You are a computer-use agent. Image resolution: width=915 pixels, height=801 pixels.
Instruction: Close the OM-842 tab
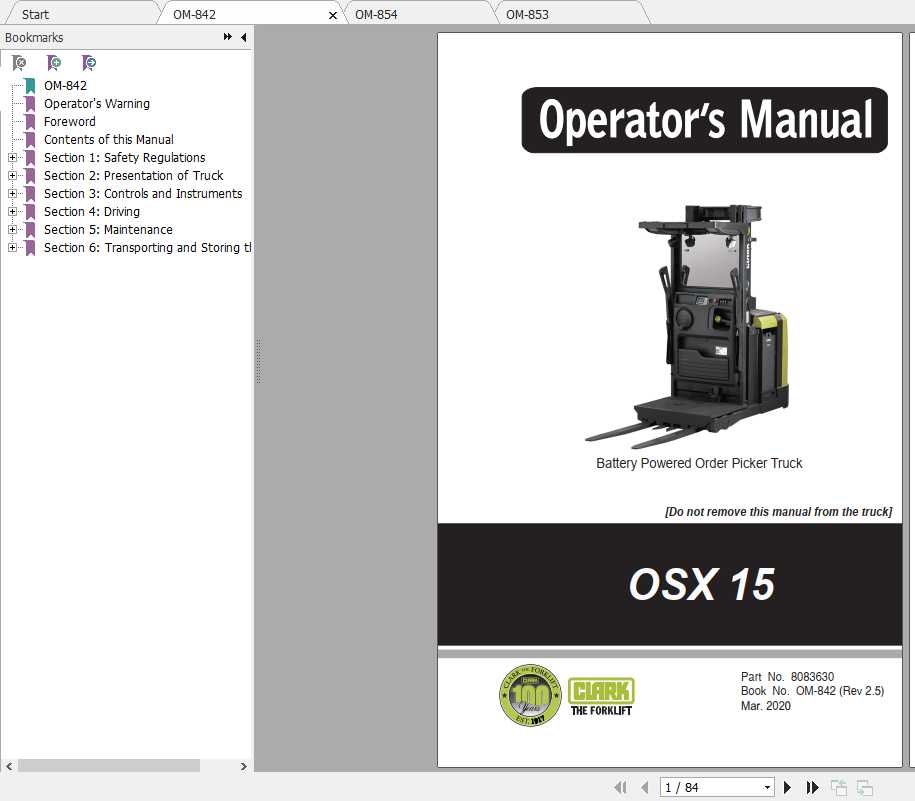[x=333, y=15]
